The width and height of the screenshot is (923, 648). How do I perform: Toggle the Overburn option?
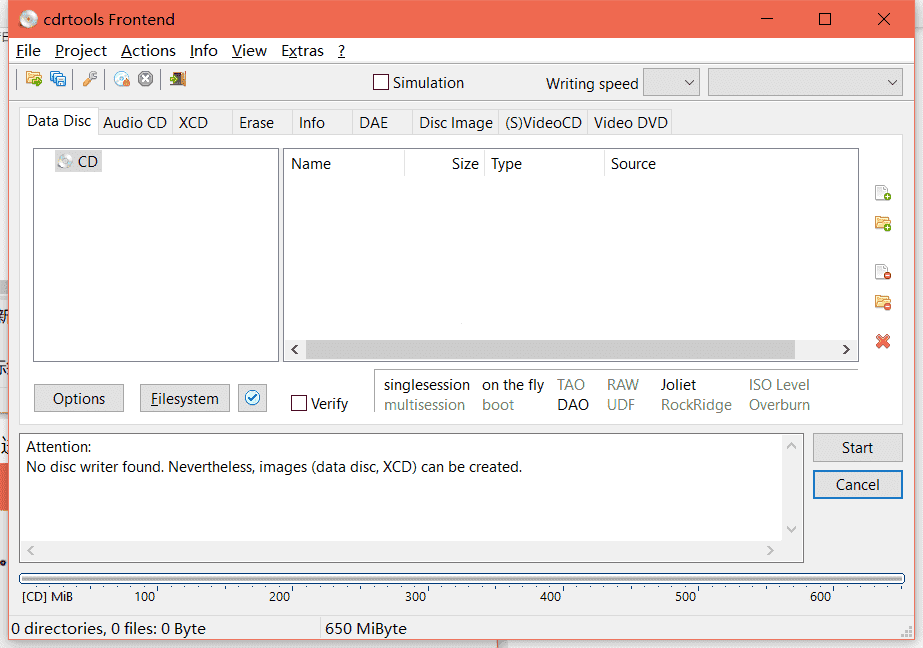[779, 405]
